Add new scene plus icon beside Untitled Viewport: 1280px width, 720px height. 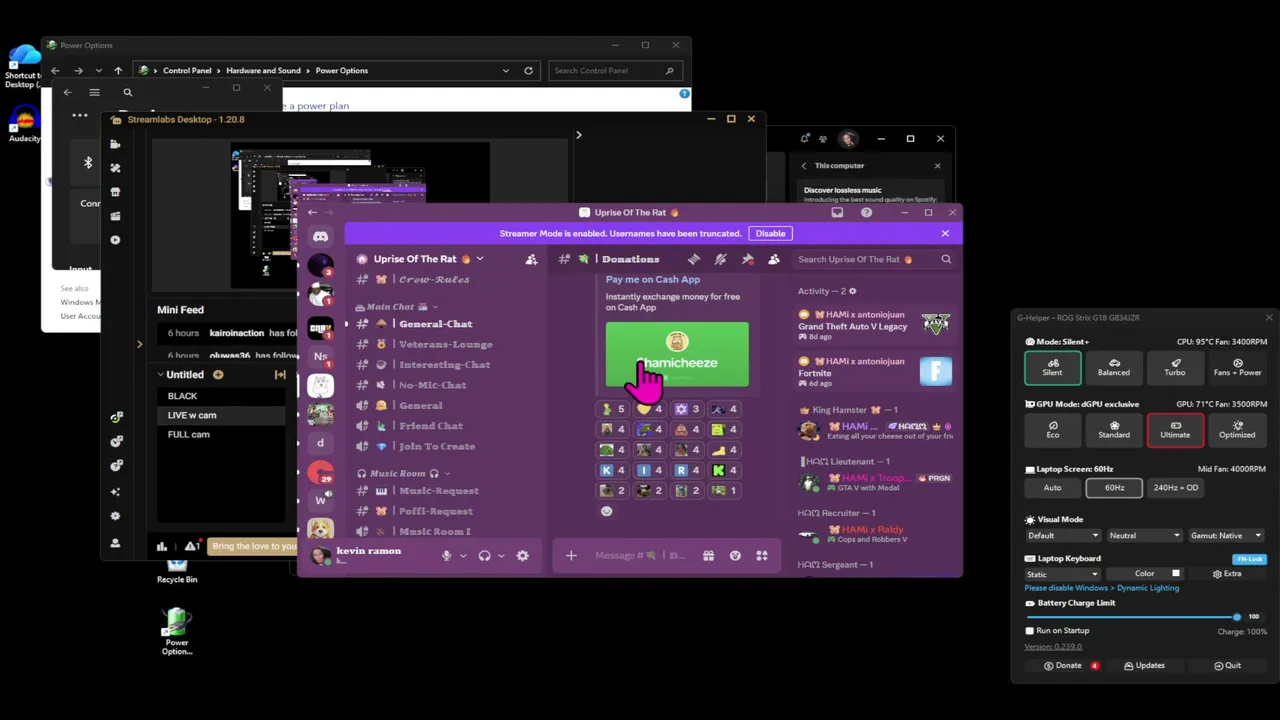click(x=218, y=374)
